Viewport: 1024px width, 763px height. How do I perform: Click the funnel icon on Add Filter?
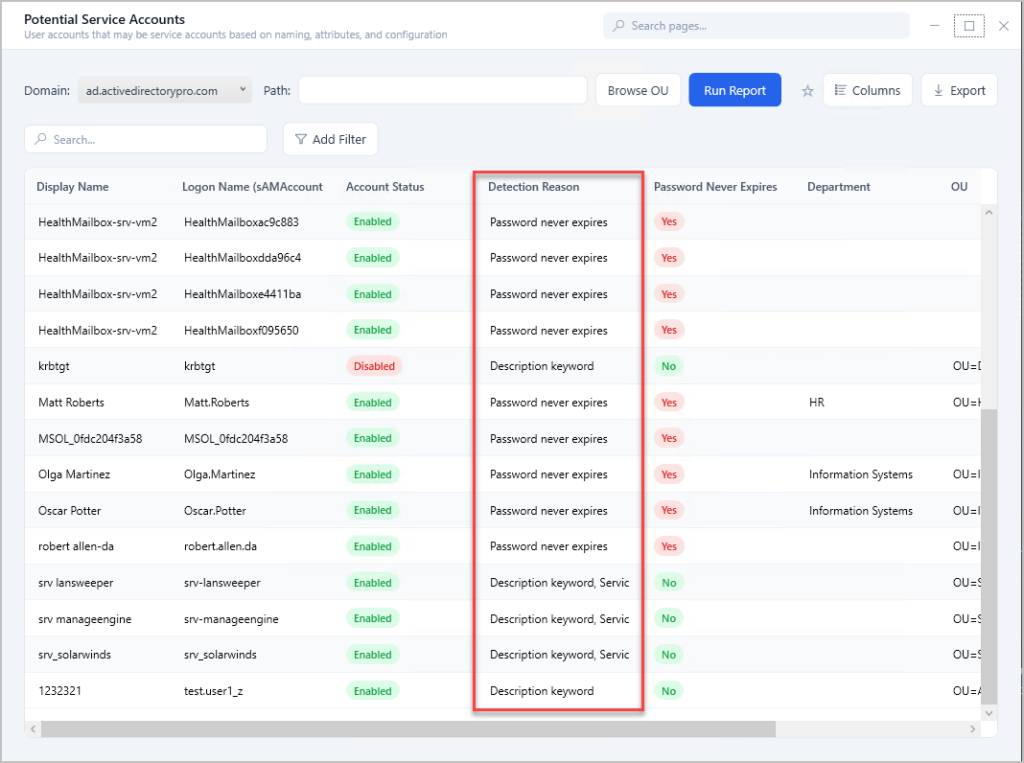(x=300, y=139)
